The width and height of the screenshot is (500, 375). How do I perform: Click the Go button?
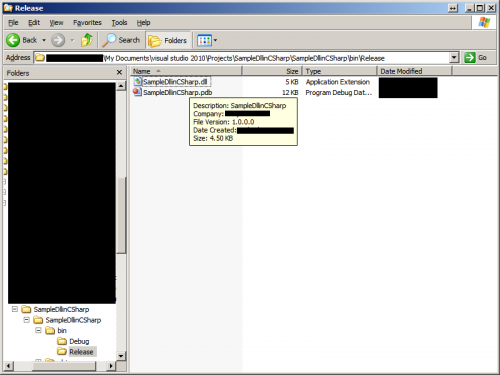tap(476, 58)
